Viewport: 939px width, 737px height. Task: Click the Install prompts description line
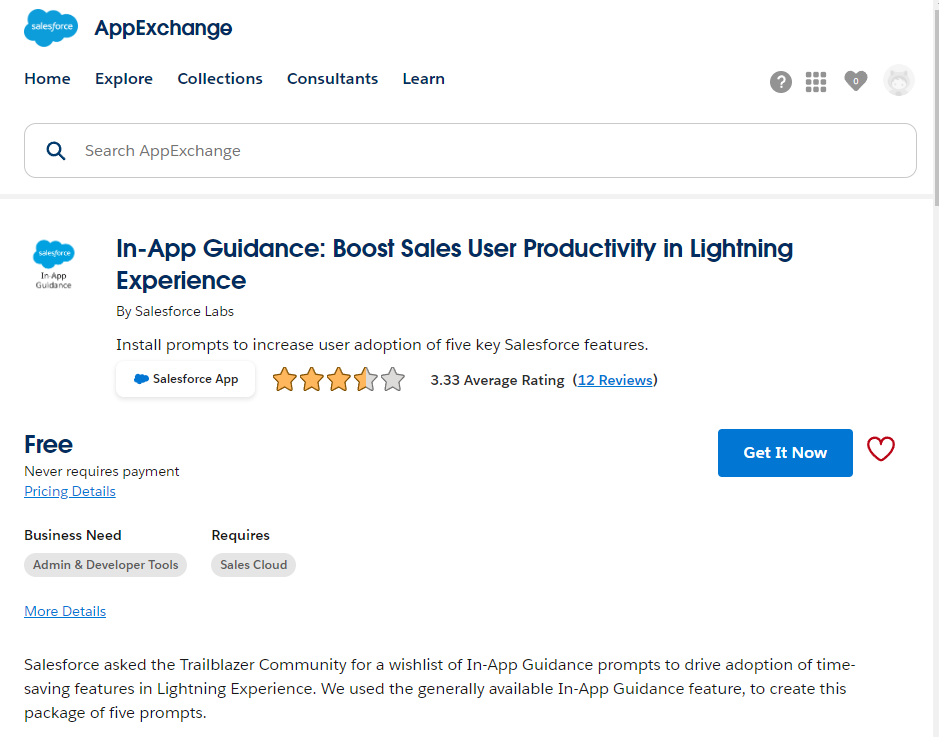(x=382, y=345)
